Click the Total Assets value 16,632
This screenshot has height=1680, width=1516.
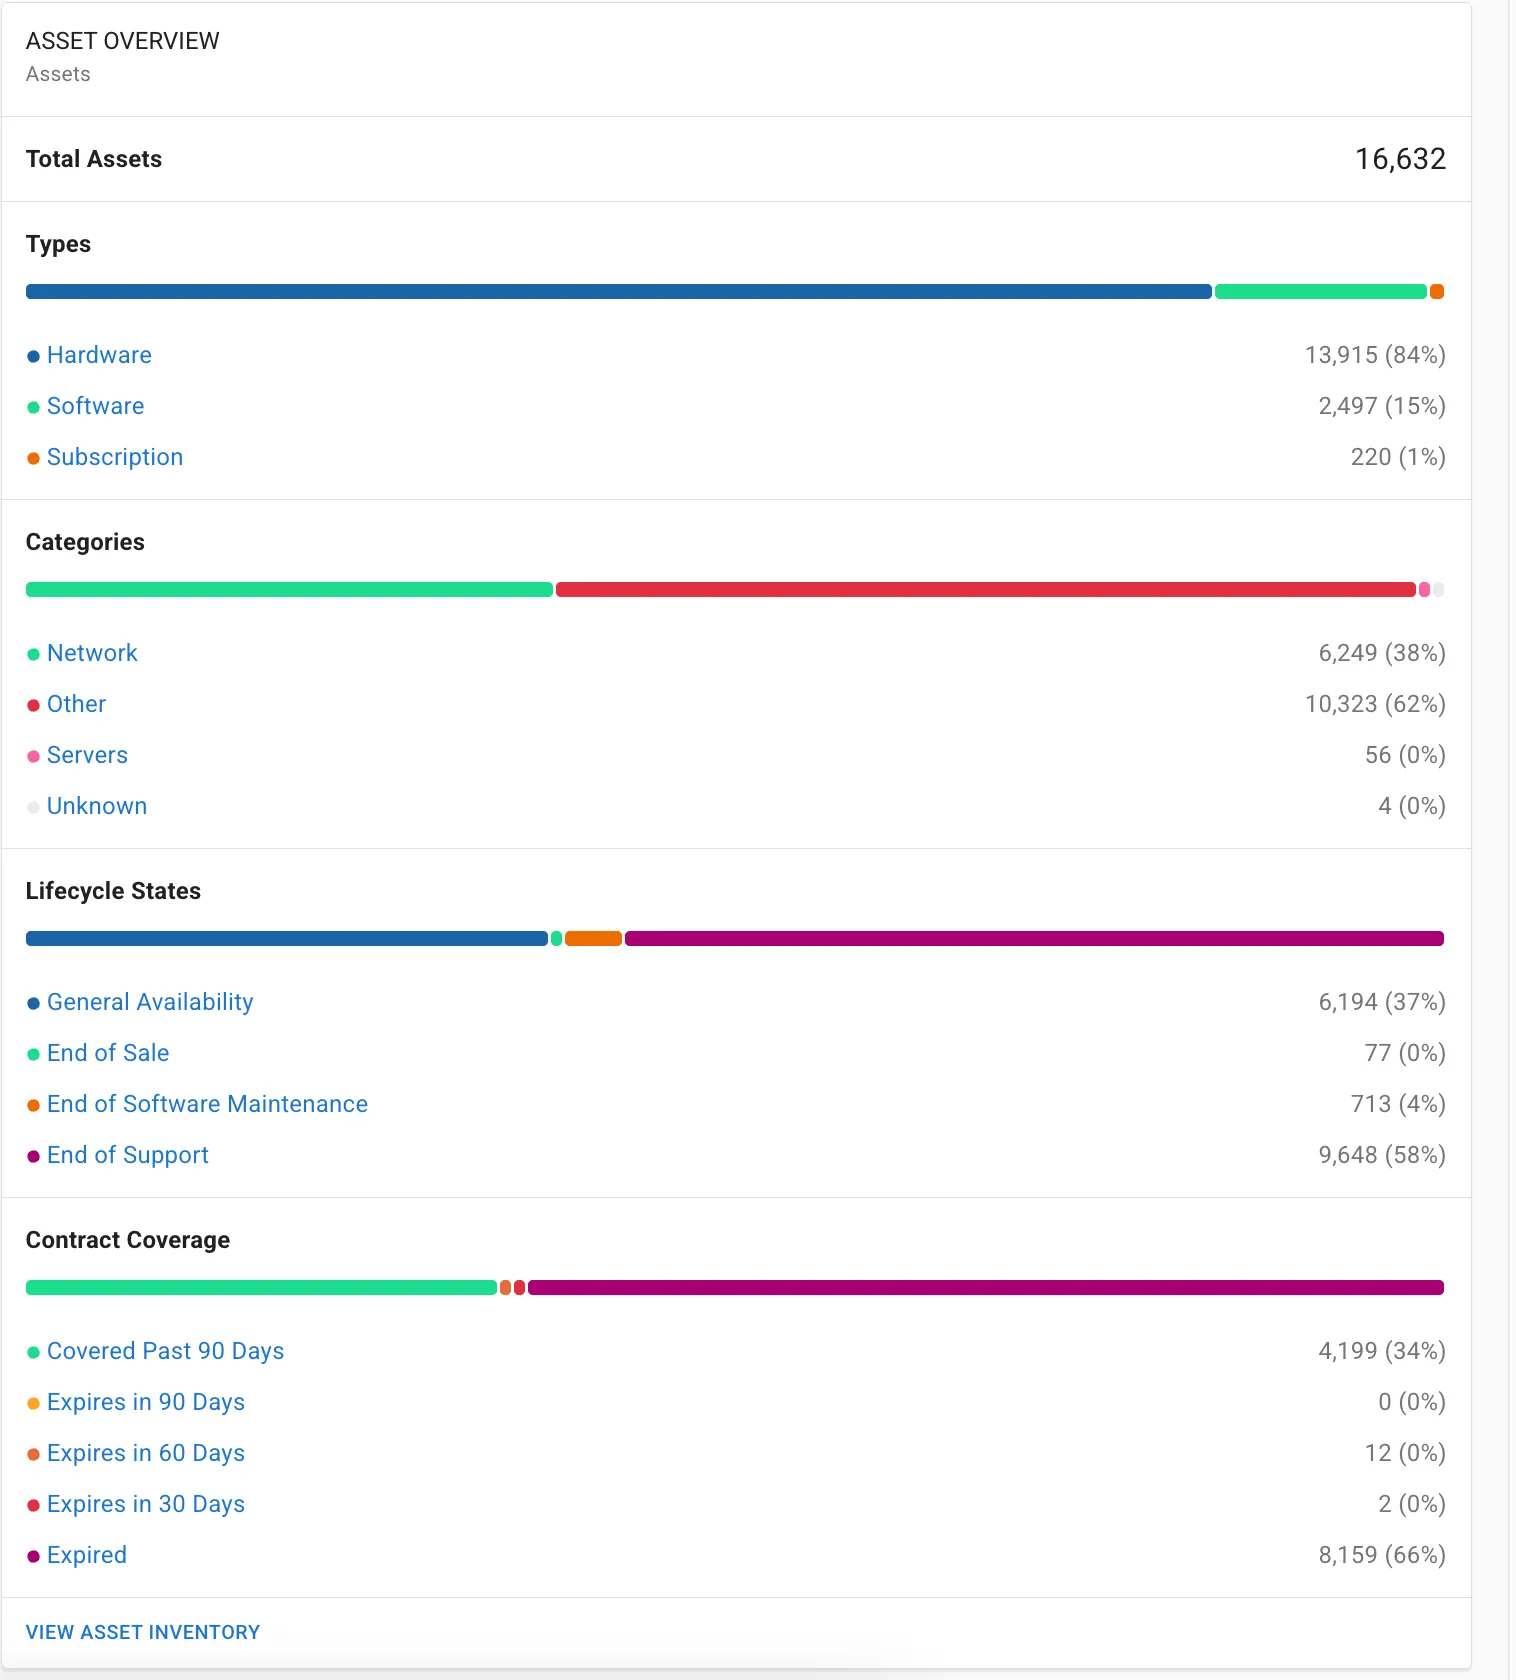[x=1400, y=159]
